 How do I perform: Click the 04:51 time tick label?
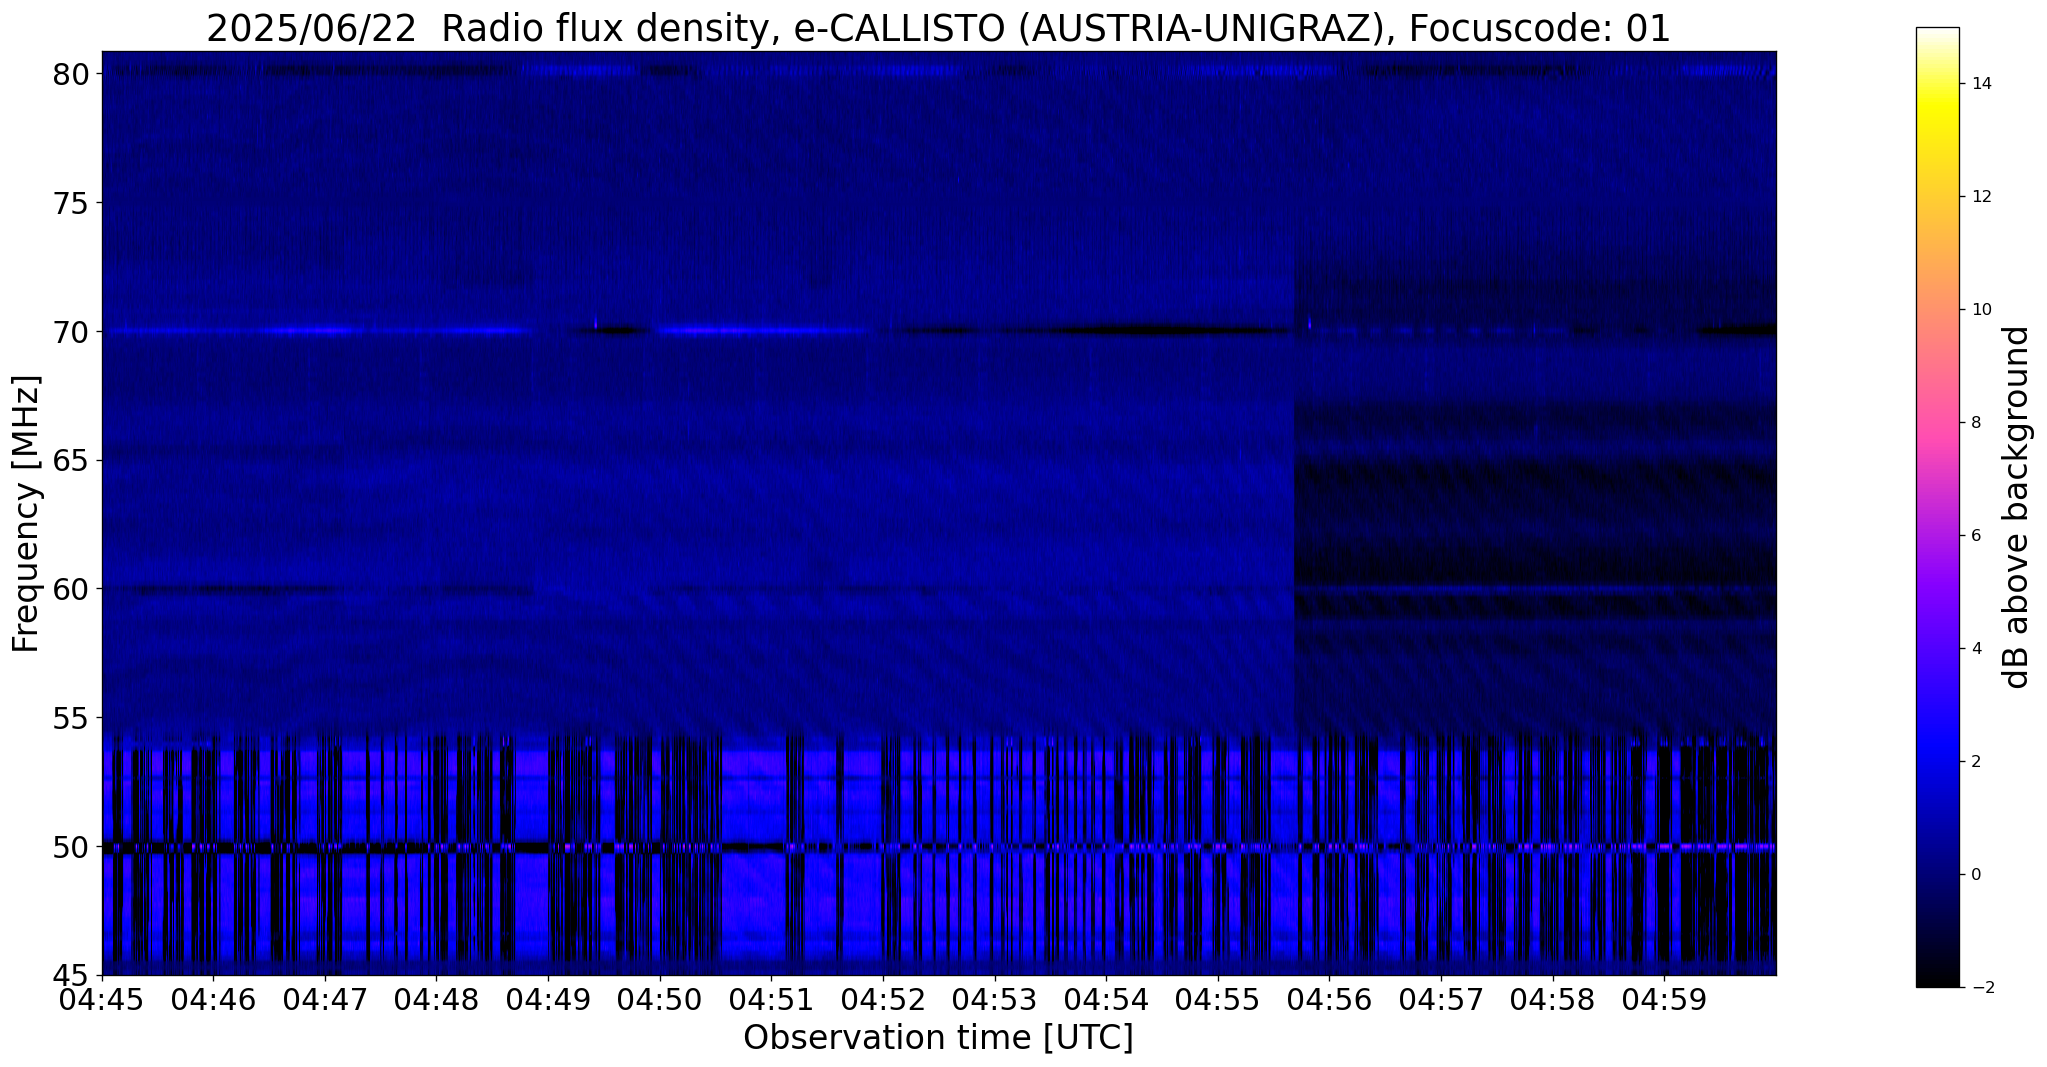click(x=771, y=1000)
